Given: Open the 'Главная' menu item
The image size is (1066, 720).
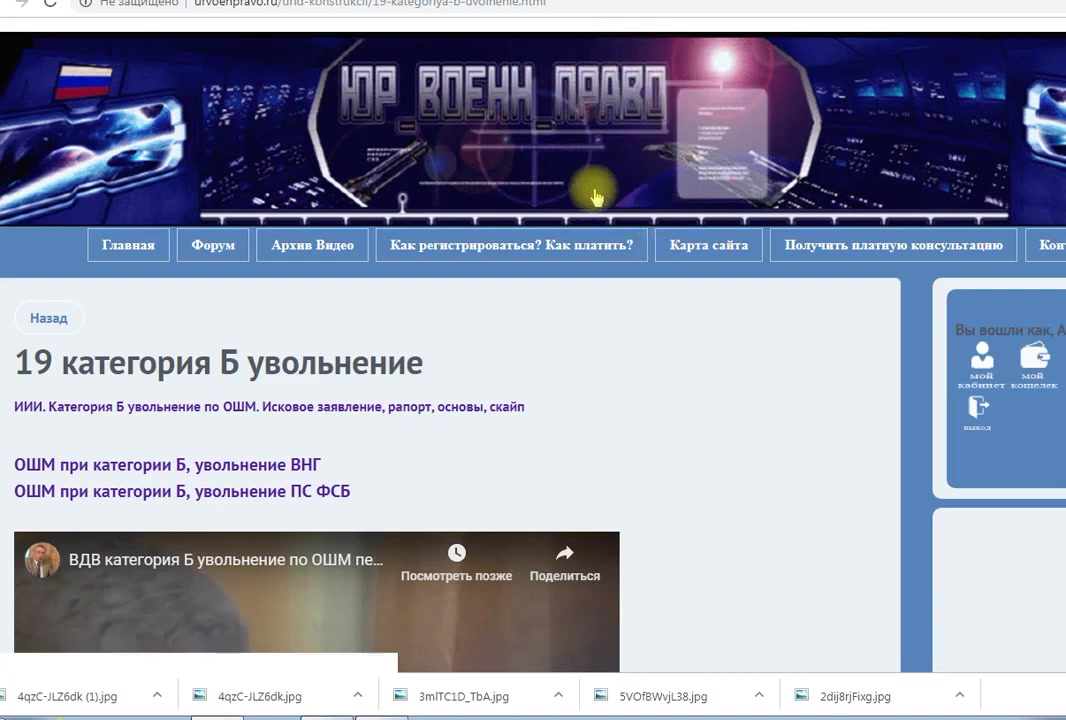Looking at the screenshot, I should point(128,245).
